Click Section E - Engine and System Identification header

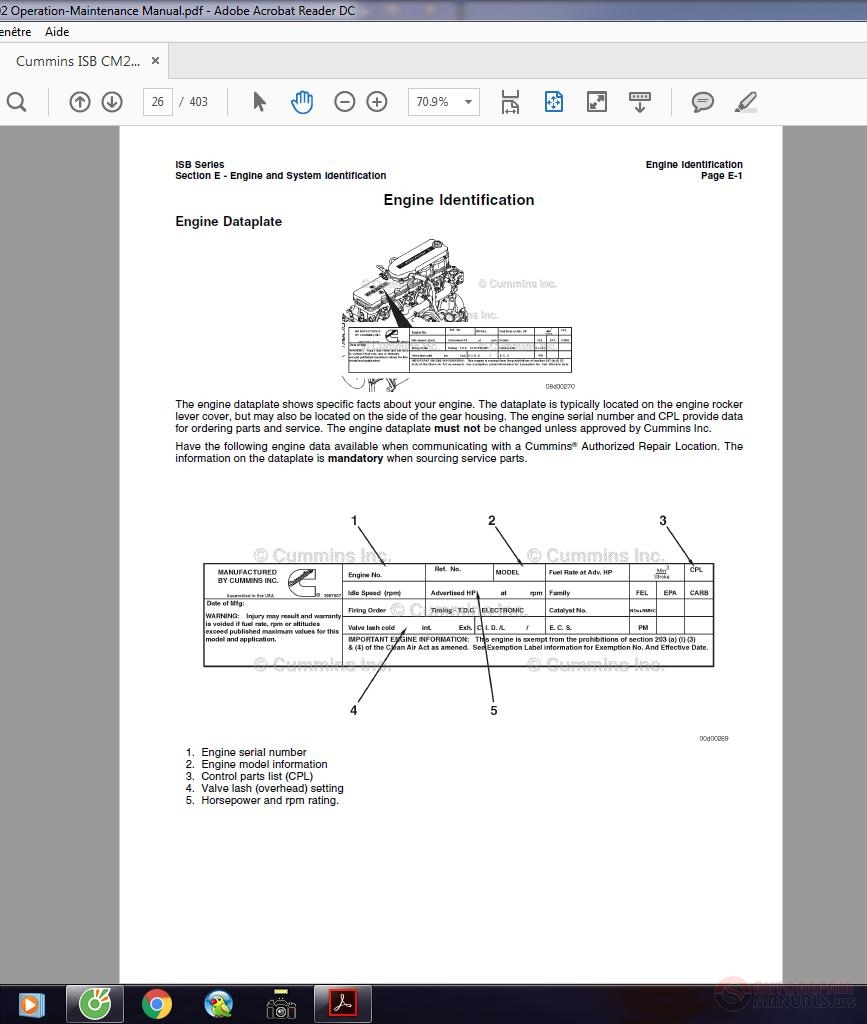click(281, 176)
